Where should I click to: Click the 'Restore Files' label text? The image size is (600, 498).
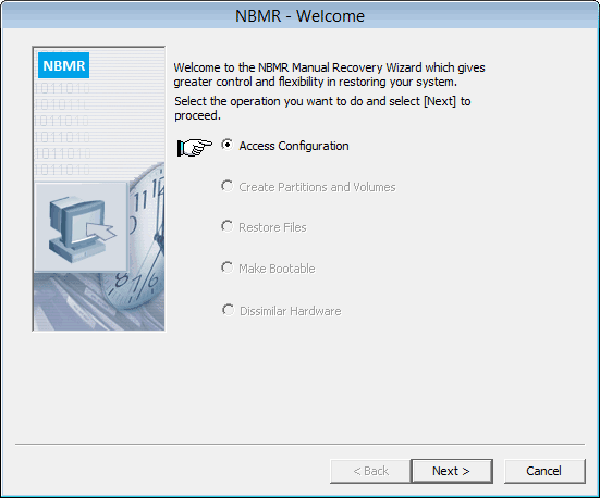click(x=273, y=227)
